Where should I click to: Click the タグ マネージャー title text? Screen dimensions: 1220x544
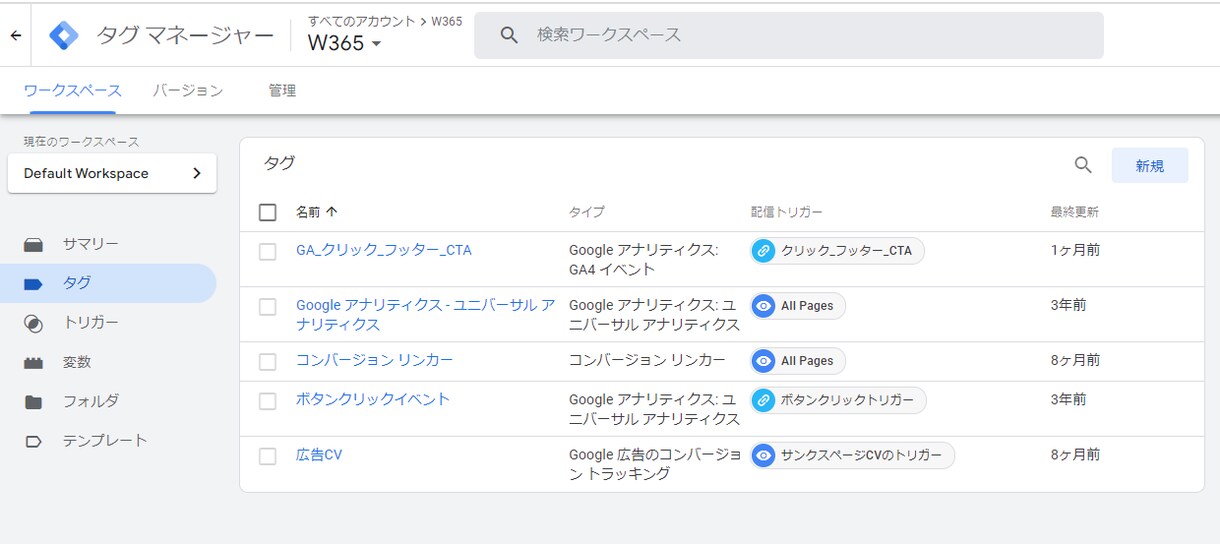click(x=185, y=35)
